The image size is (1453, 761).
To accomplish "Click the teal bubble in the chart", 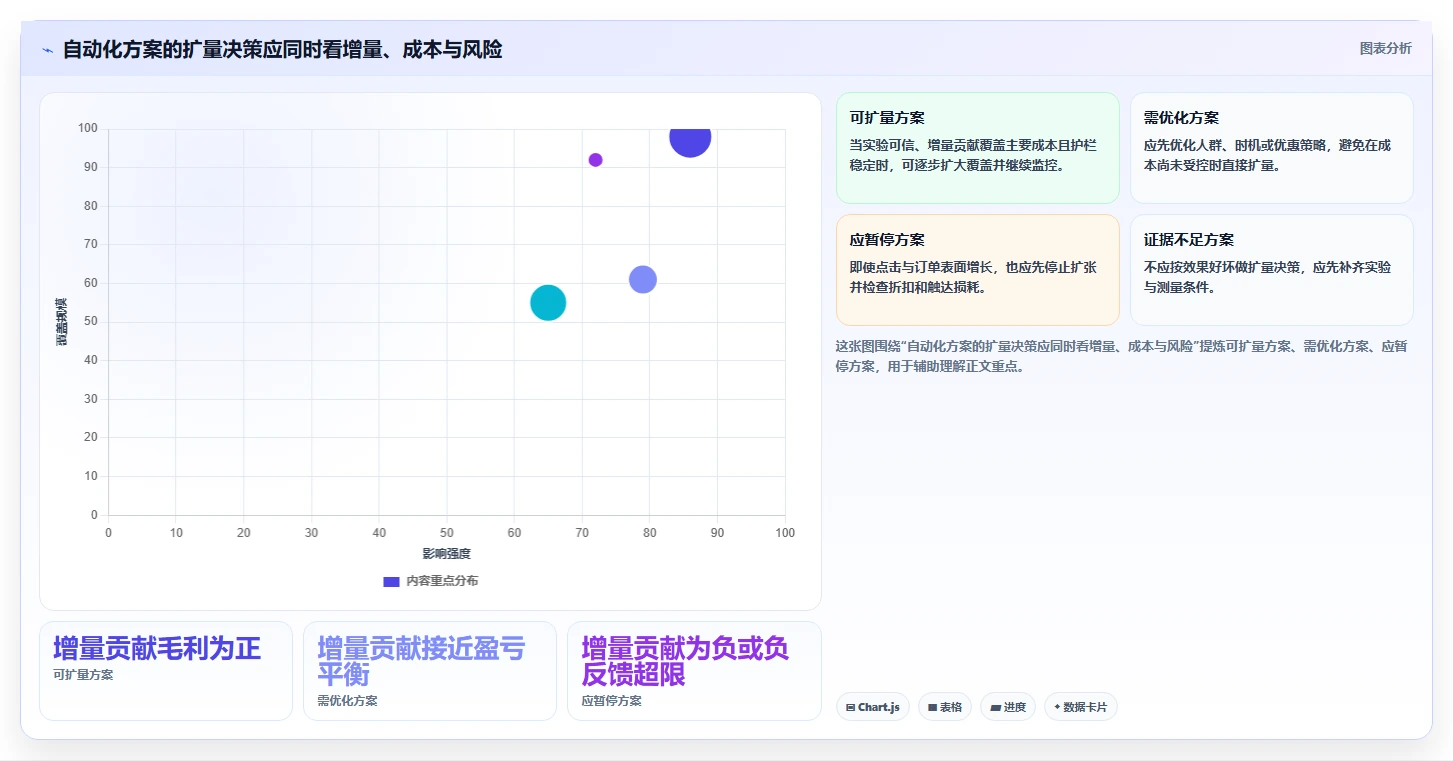I will tap(548, 302).
